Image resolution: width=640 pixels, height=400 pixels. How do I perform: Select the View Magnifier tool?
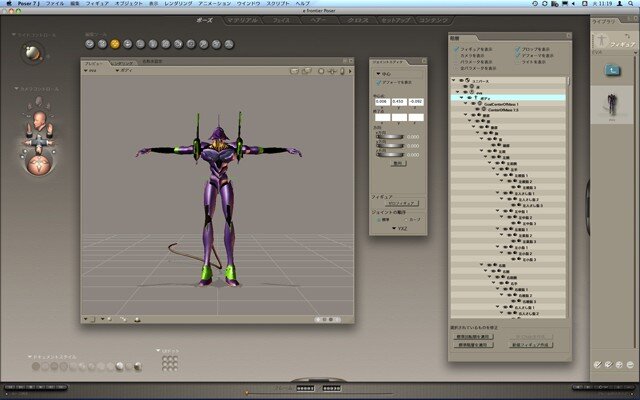(204, 44)
